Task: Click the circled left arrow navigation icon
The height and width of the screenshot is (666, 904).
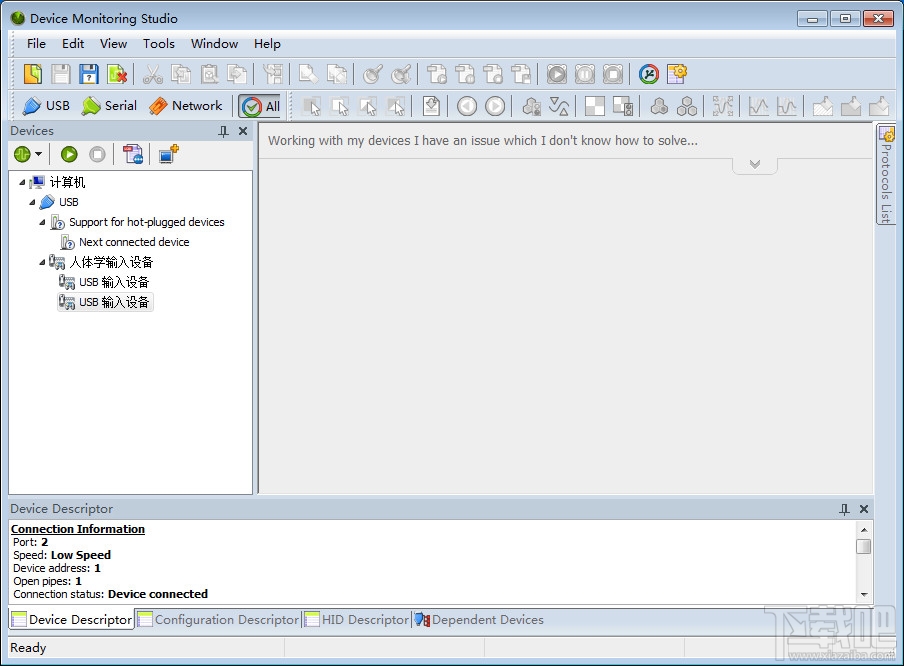Action: tap(467, 106)
